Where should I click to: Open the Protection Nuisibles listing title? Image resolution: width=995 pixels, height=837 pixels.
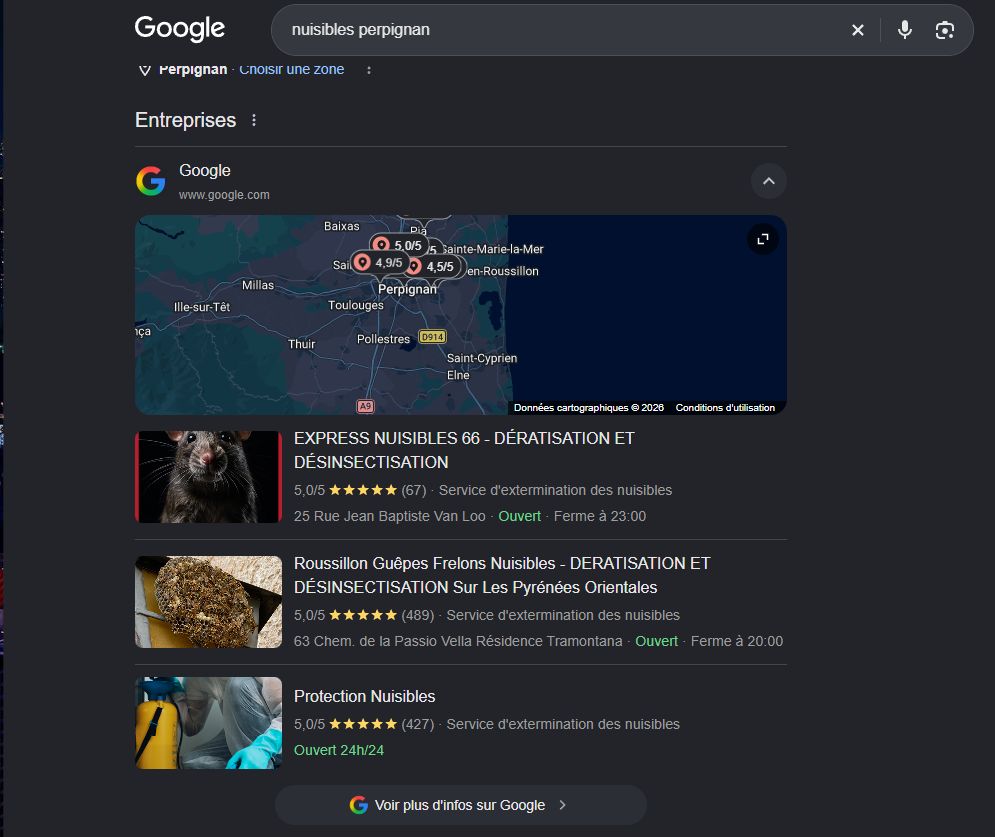tap(364, 696)
